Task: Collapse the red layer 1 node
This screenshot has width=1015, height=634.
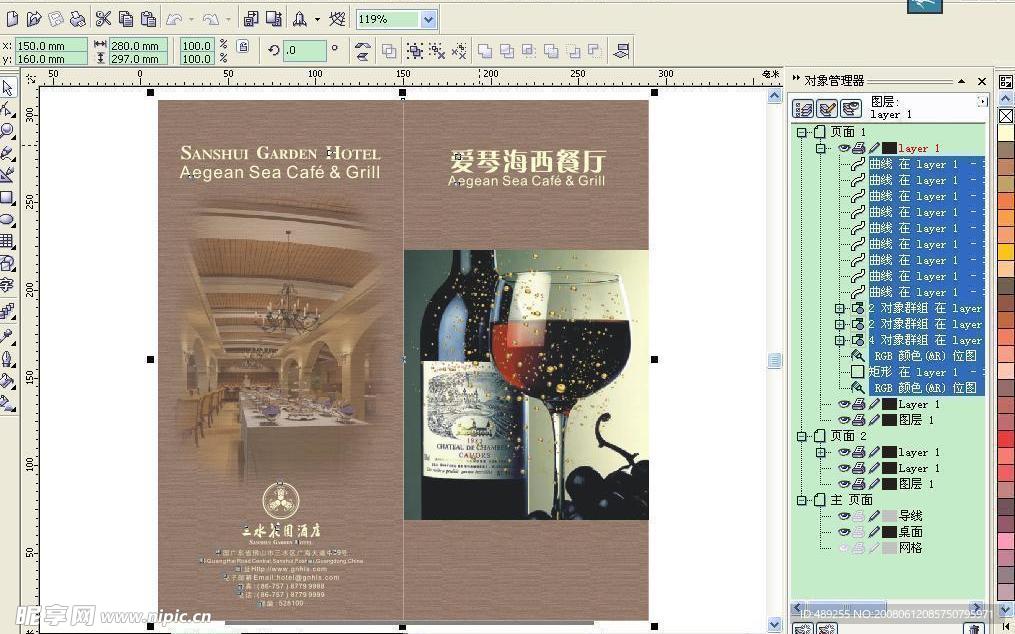Action: click(821, 148)
